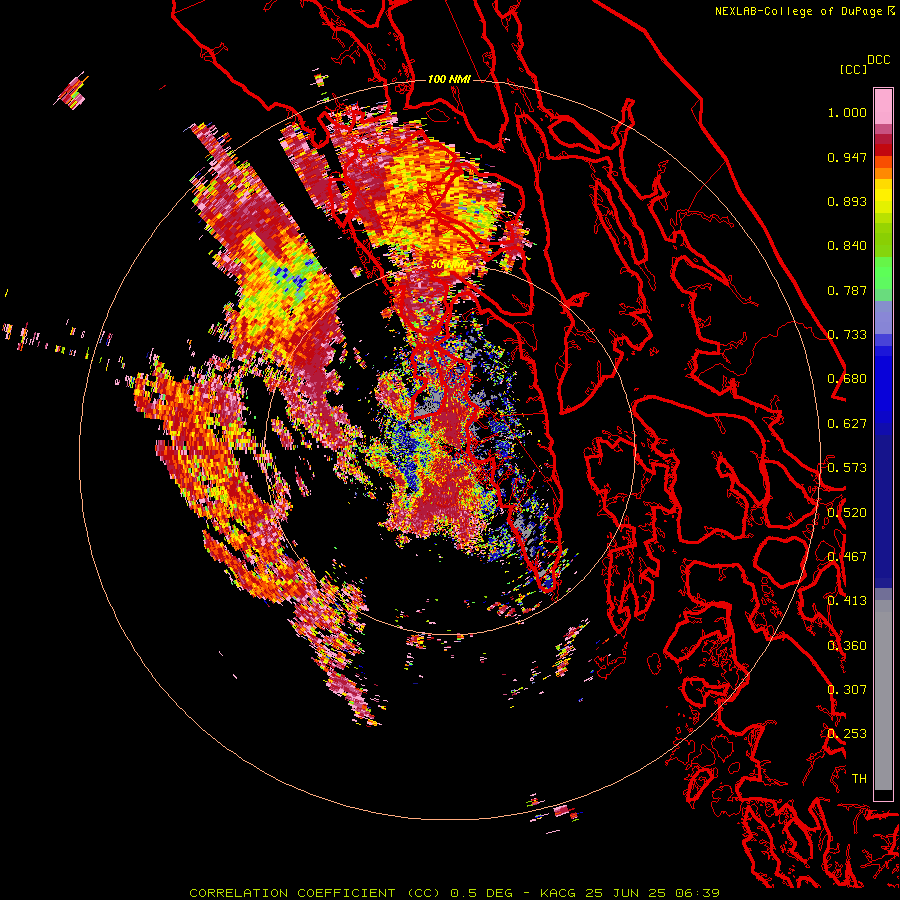Viewport: 900px width, 900px height.
Task: Click the 0.573 color scale value
Action: (847, 468)
